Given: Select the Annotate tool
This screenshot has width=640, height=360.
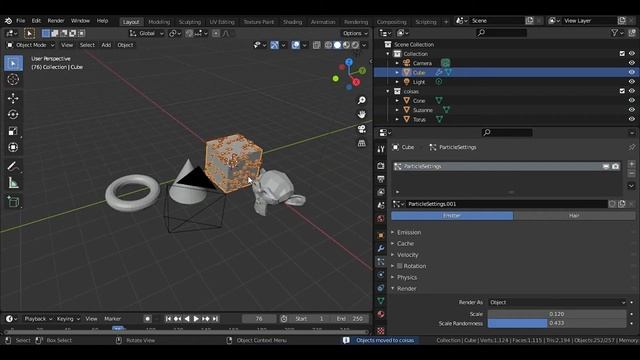Looking at the screenshot, I should pyautogui.click(x=13, y=166).
